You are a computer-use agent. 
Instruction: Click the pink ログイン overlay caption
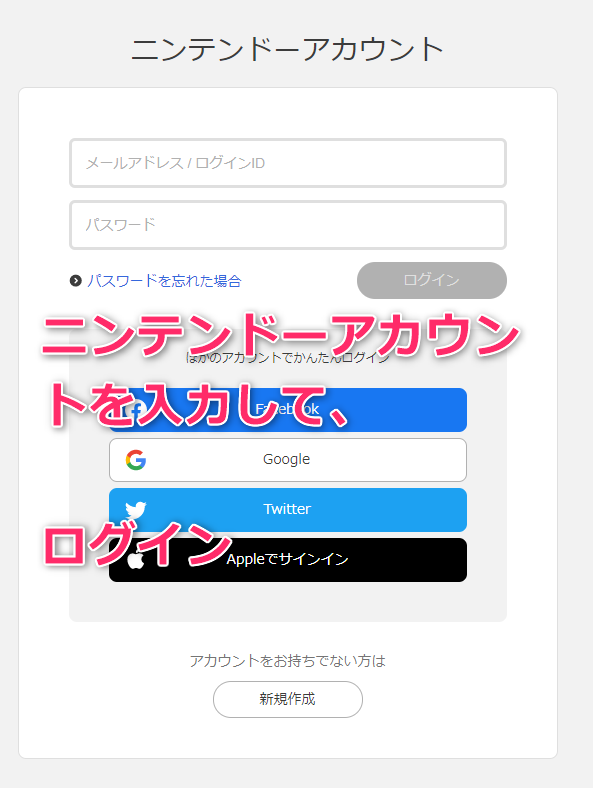point(137,544)
